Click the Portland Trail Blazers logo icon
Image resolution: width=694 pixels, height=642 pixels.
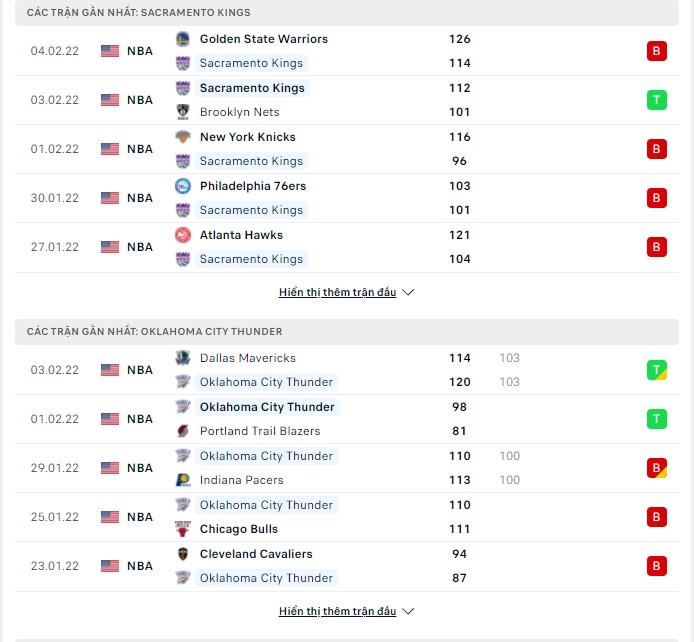[183, 431]
